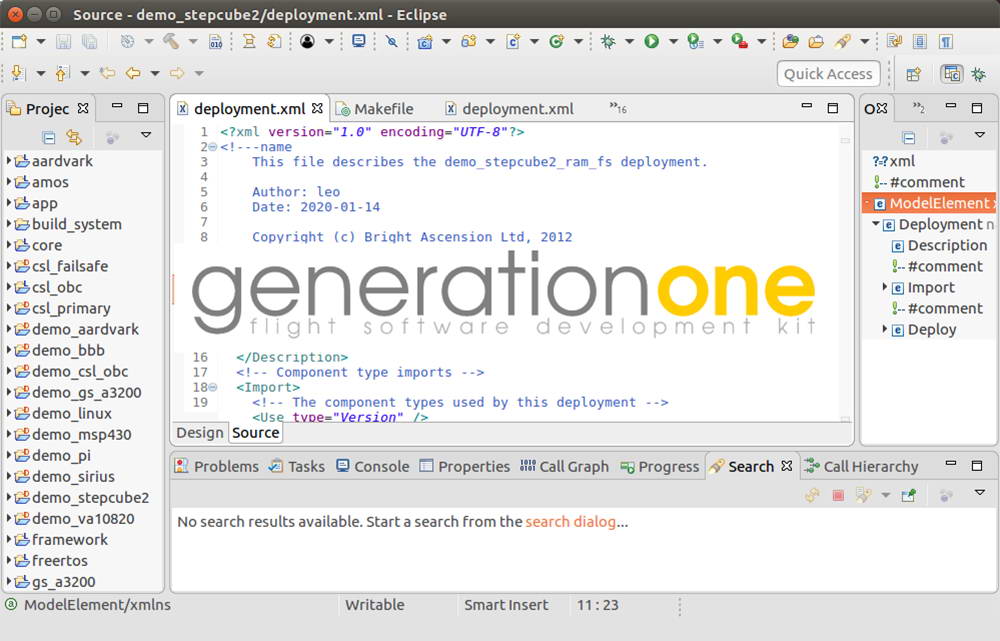Close the active deployment.xml tab
This screenshot has height=641, width=1000.
point(317,108)
